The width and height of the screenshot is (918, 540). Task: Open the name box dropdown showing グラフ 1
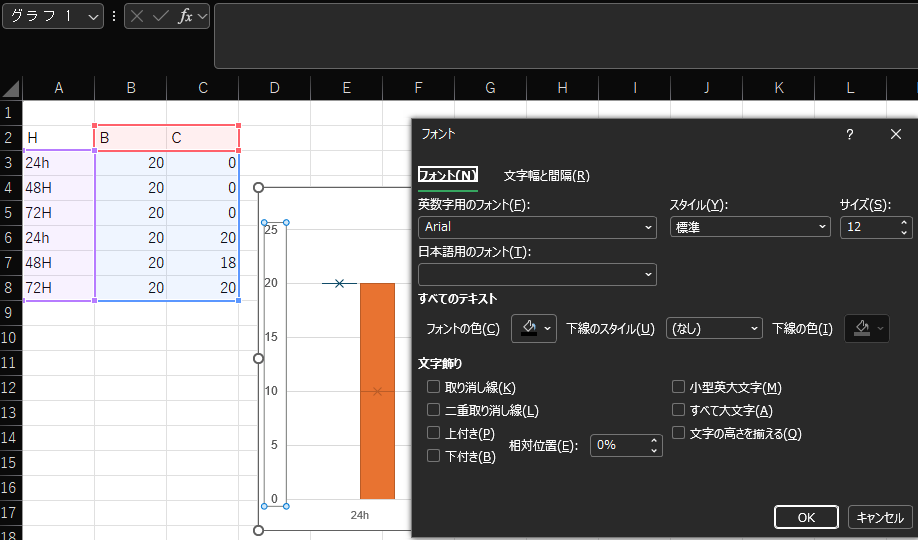(93, 17)
